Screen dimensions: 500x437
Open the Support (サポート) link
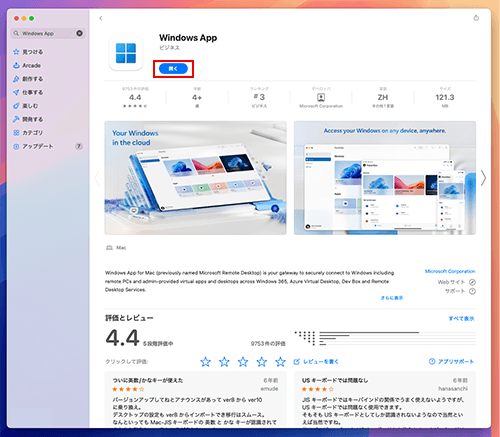455,291
